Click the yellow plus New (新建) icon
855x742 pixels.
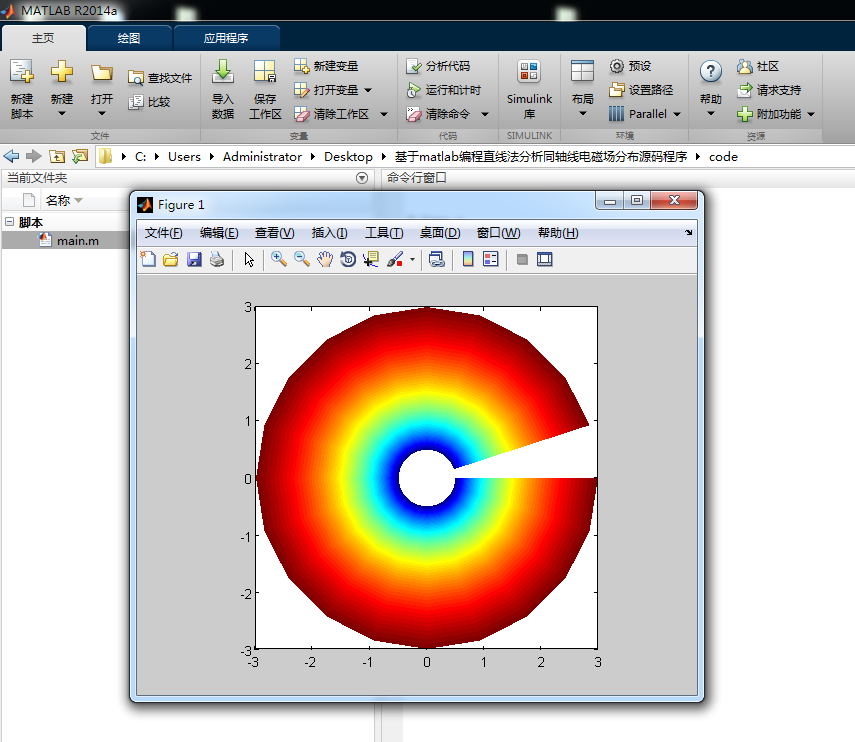[62, 71]
